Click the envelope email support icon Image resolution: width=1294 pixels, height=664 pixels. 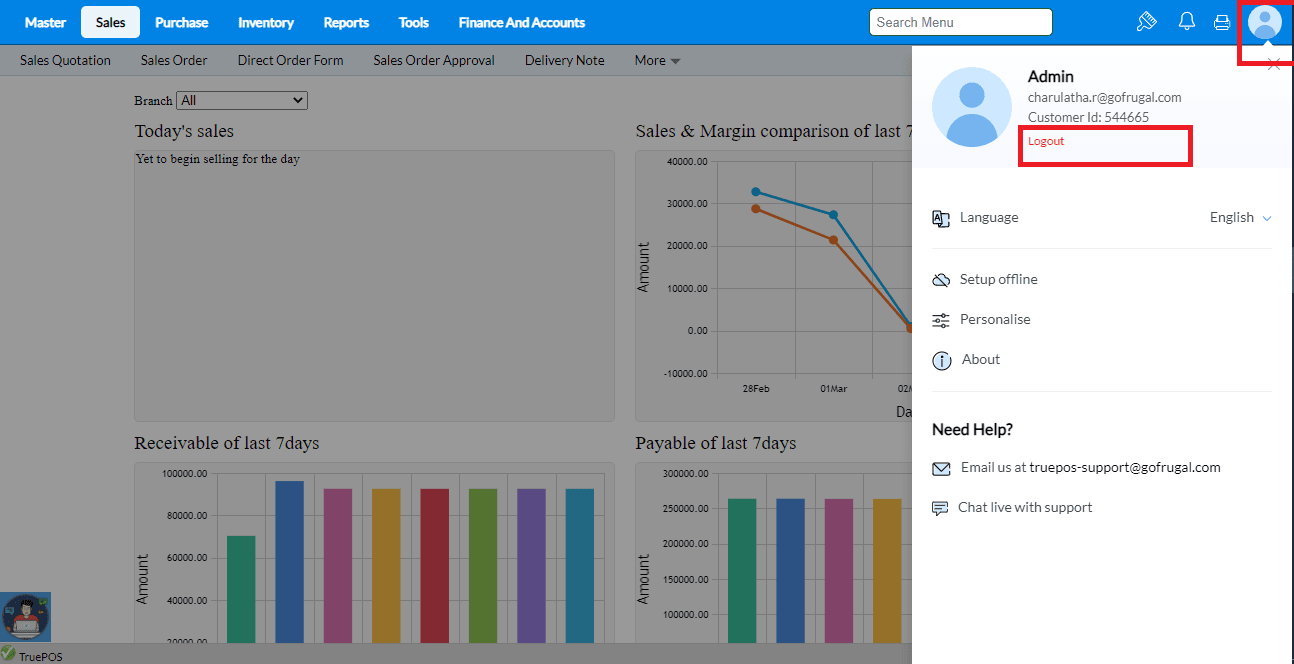click(941, 468)
